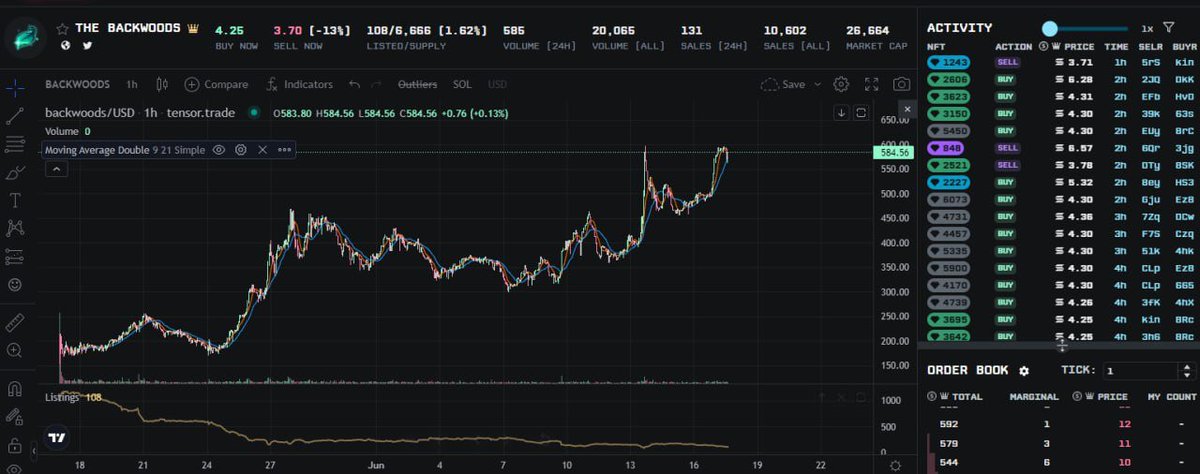
Task: Open the collection website globe icon
Action: point(65,45)
